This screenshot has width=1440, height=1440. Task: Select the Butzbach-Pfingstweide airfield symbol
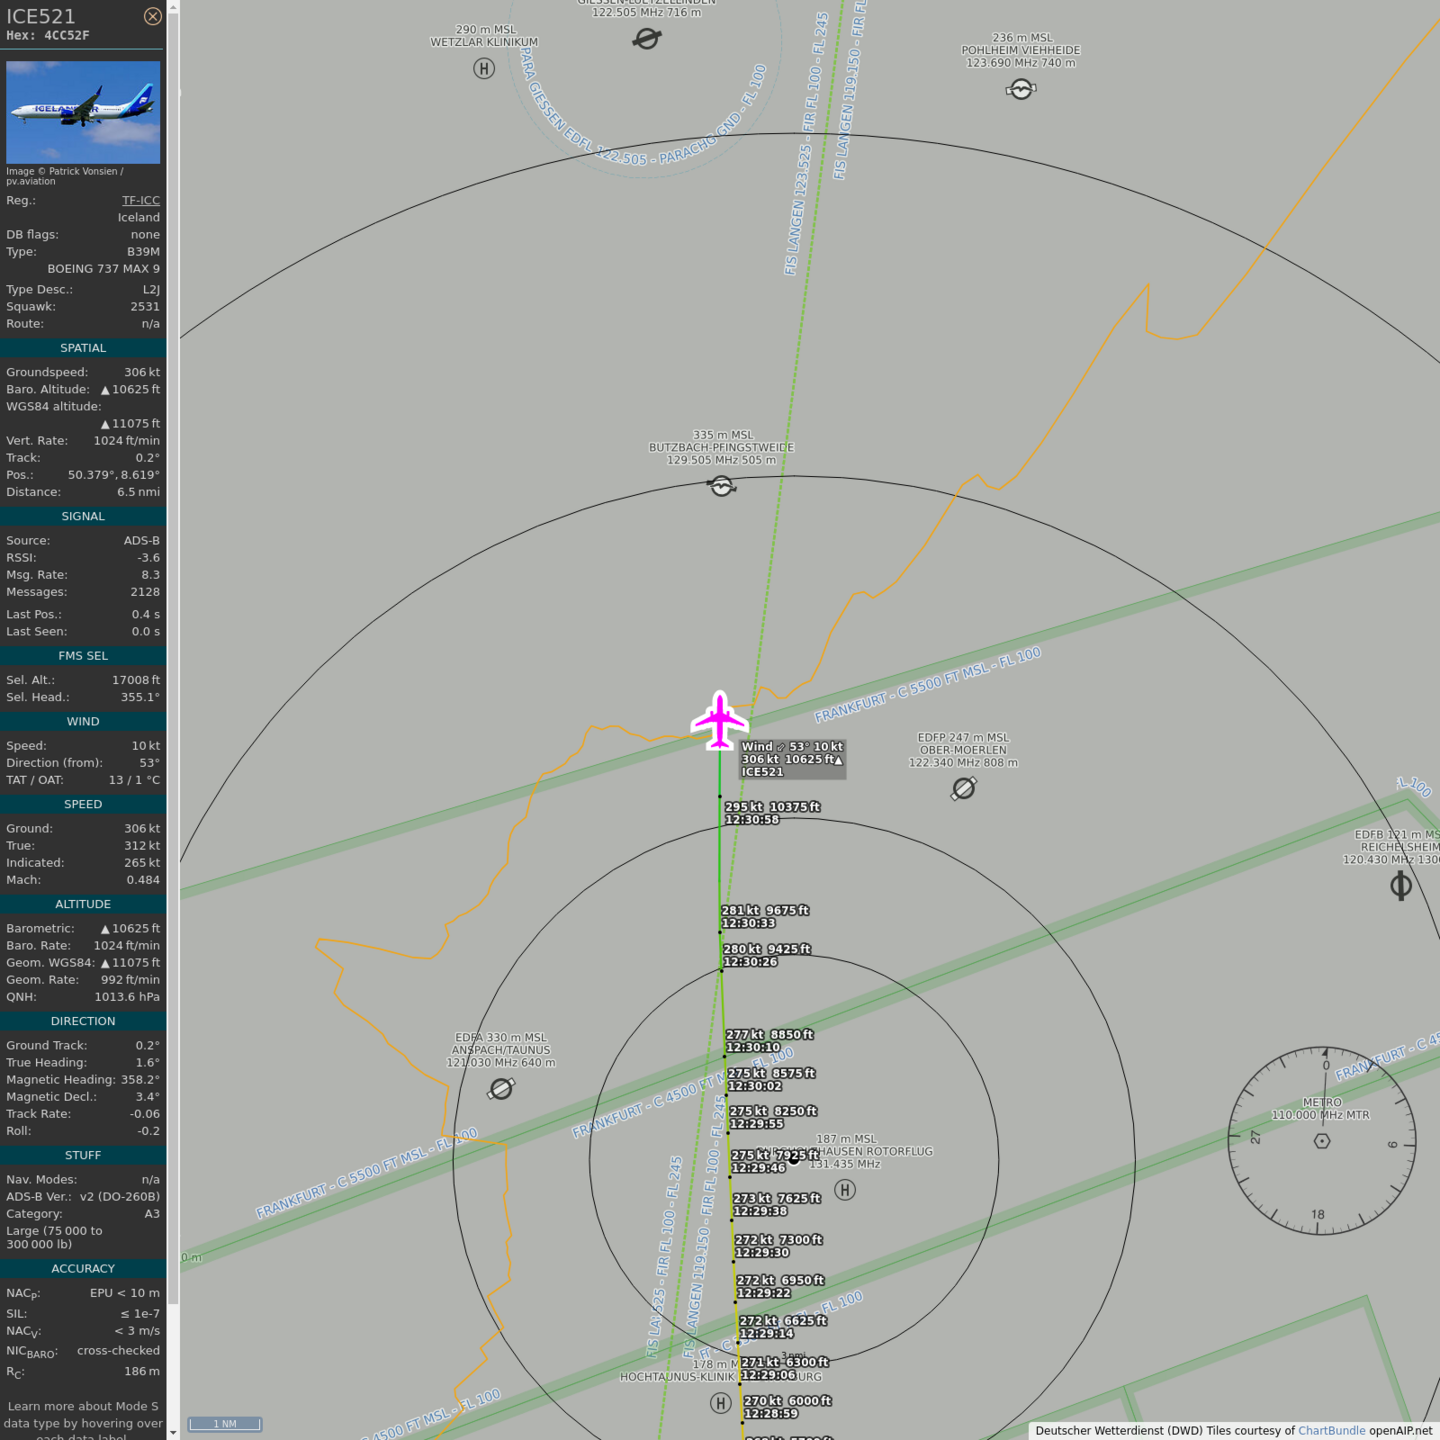[x=722, y=486]
